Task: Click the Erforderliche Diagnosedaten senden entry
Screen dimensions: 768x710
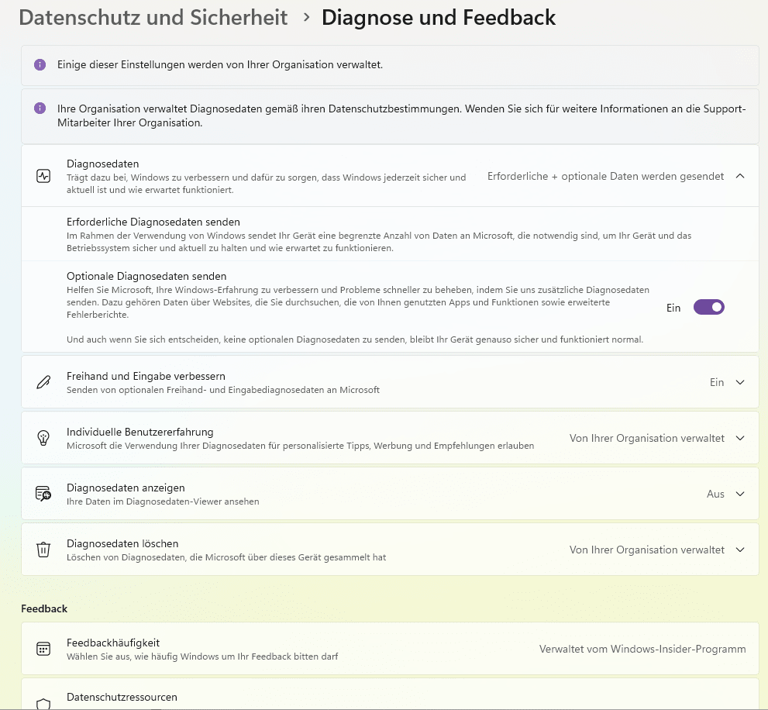Action: [x=153, y=221]
